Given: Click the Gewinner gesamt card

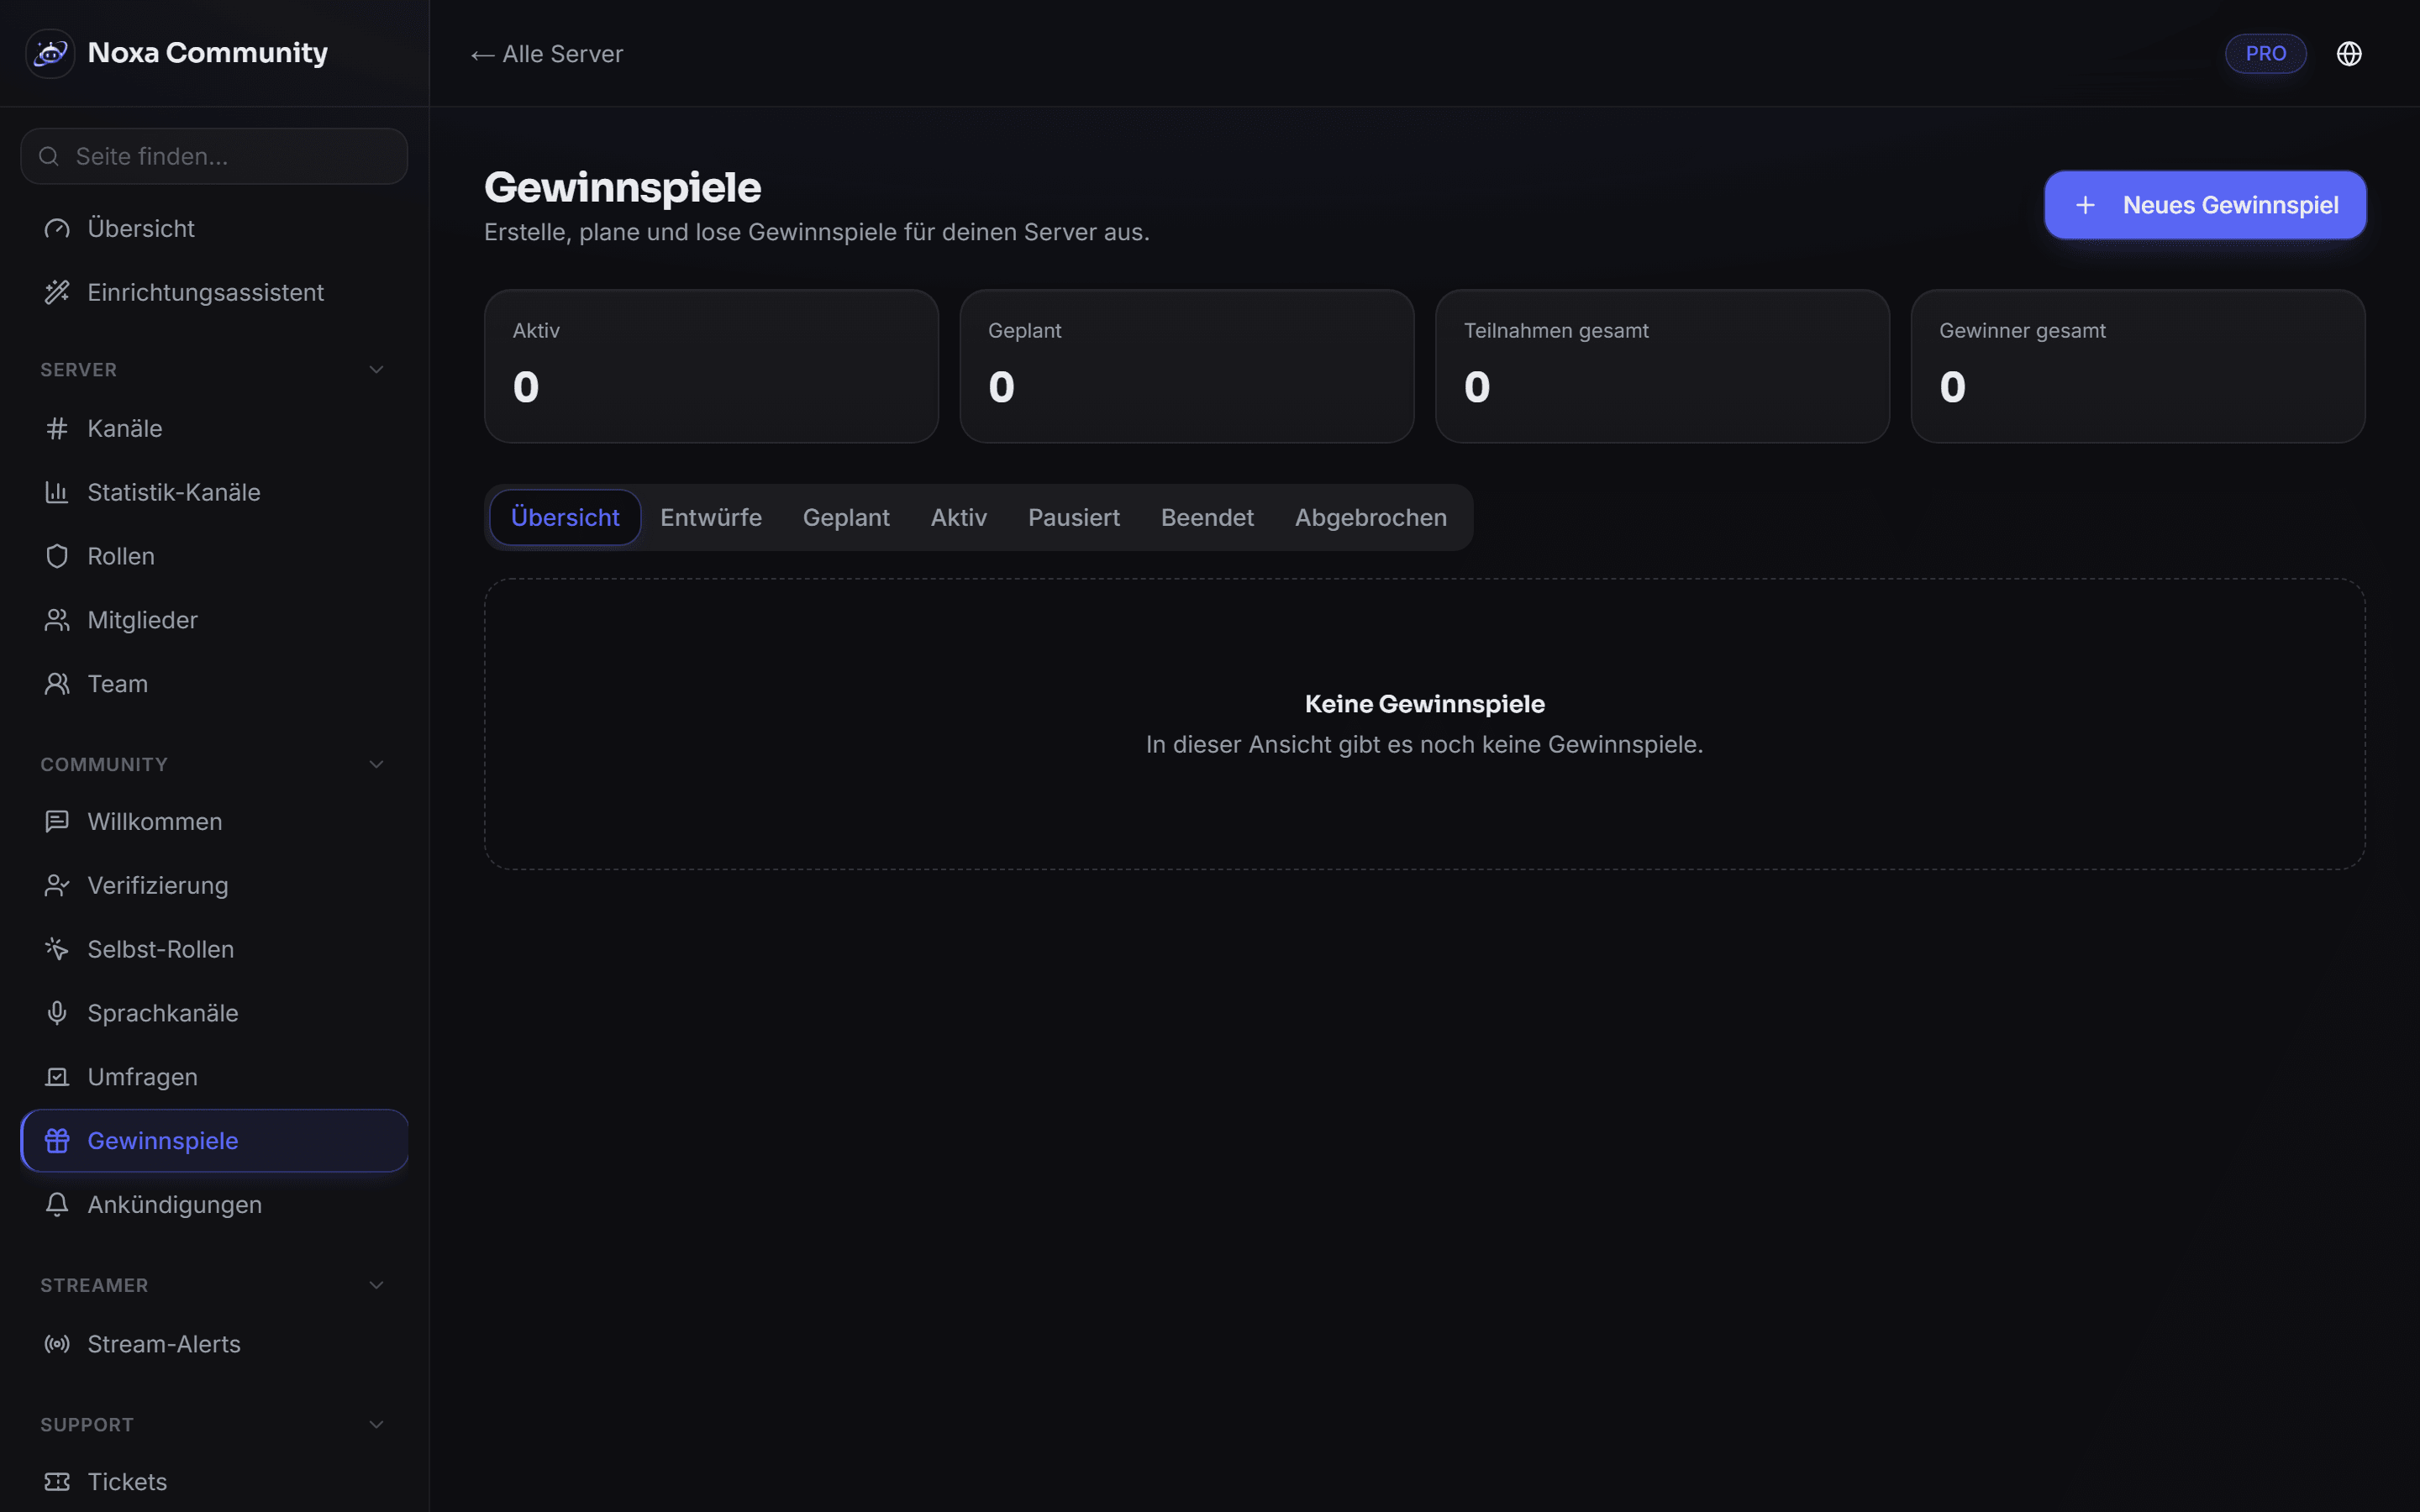Looking at the screenshot, I should [2138, 366].
